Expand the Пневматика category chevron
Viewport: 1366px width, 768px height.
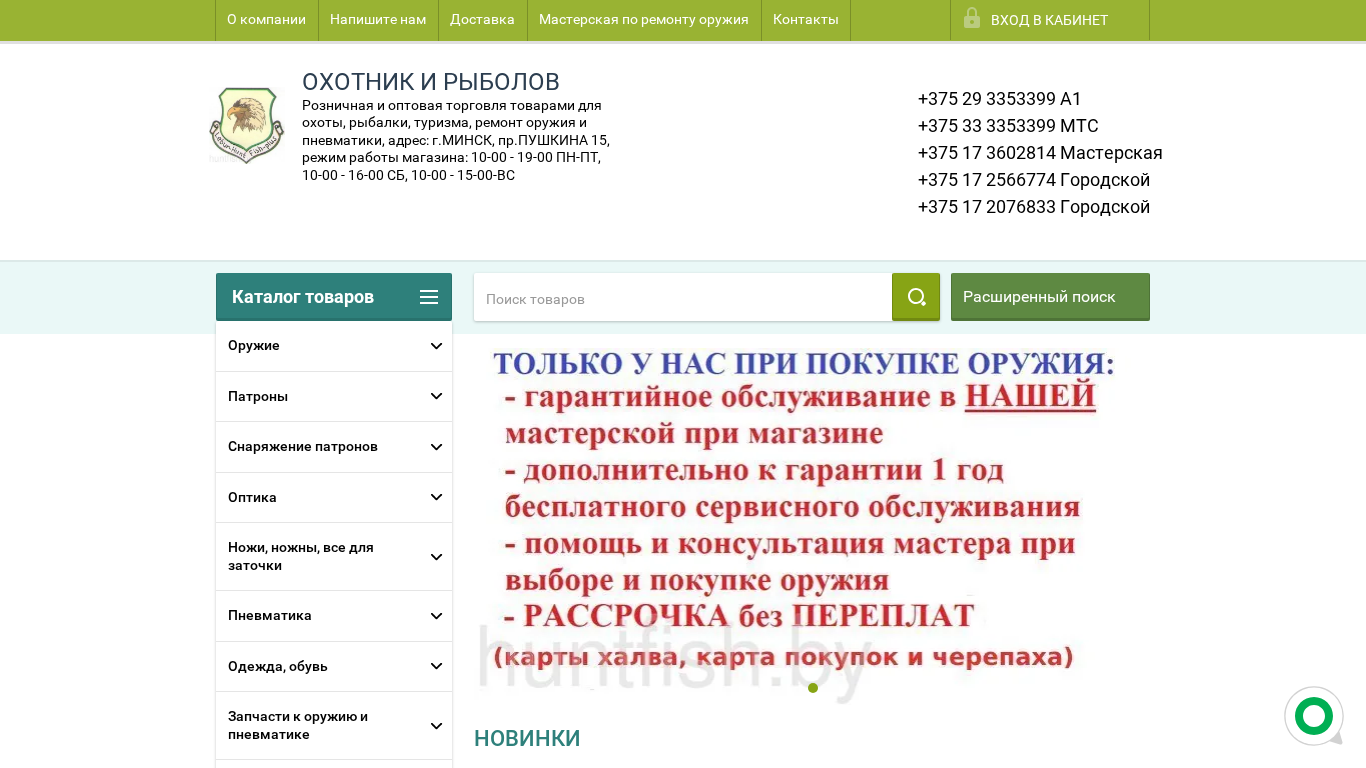436,616
